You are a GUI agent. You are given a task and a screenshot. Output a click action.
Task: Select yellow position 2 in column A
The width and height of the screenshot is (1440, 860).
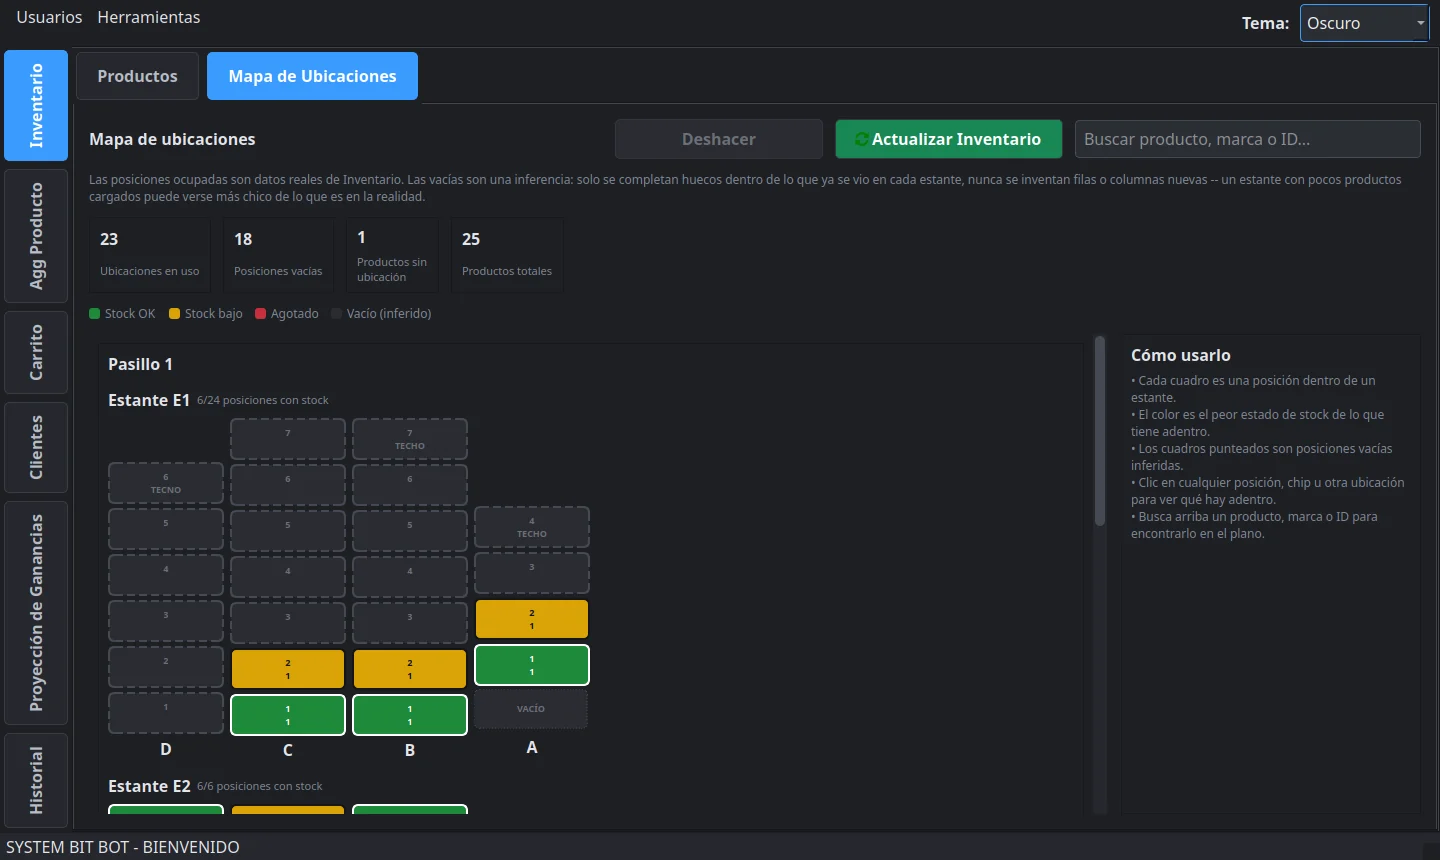point(532,619)
